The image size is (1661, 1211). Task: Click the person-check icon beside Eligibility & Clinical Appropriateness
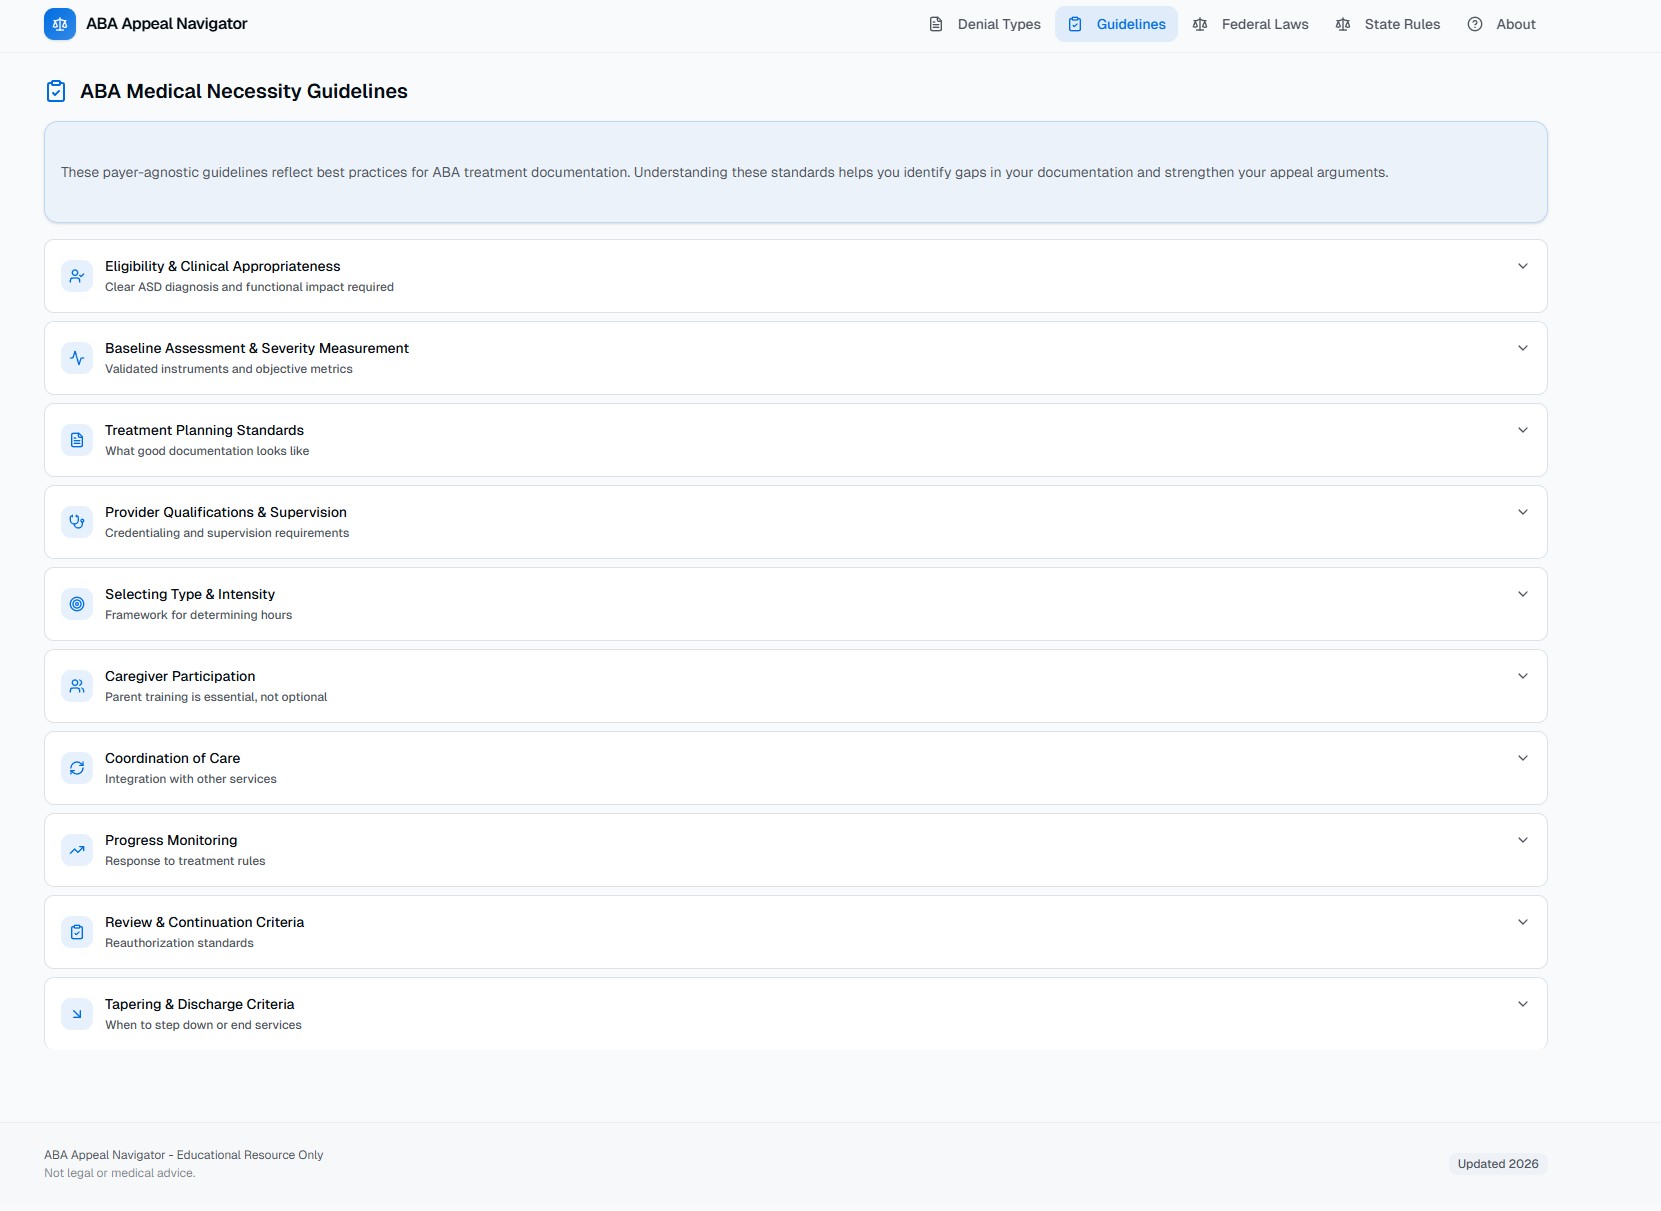point(77,276)
